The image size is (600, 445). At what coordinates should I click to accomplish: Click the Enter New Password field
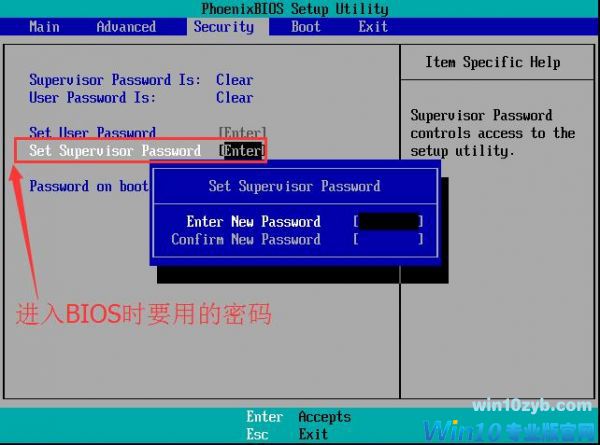click(x=388, y=222)
